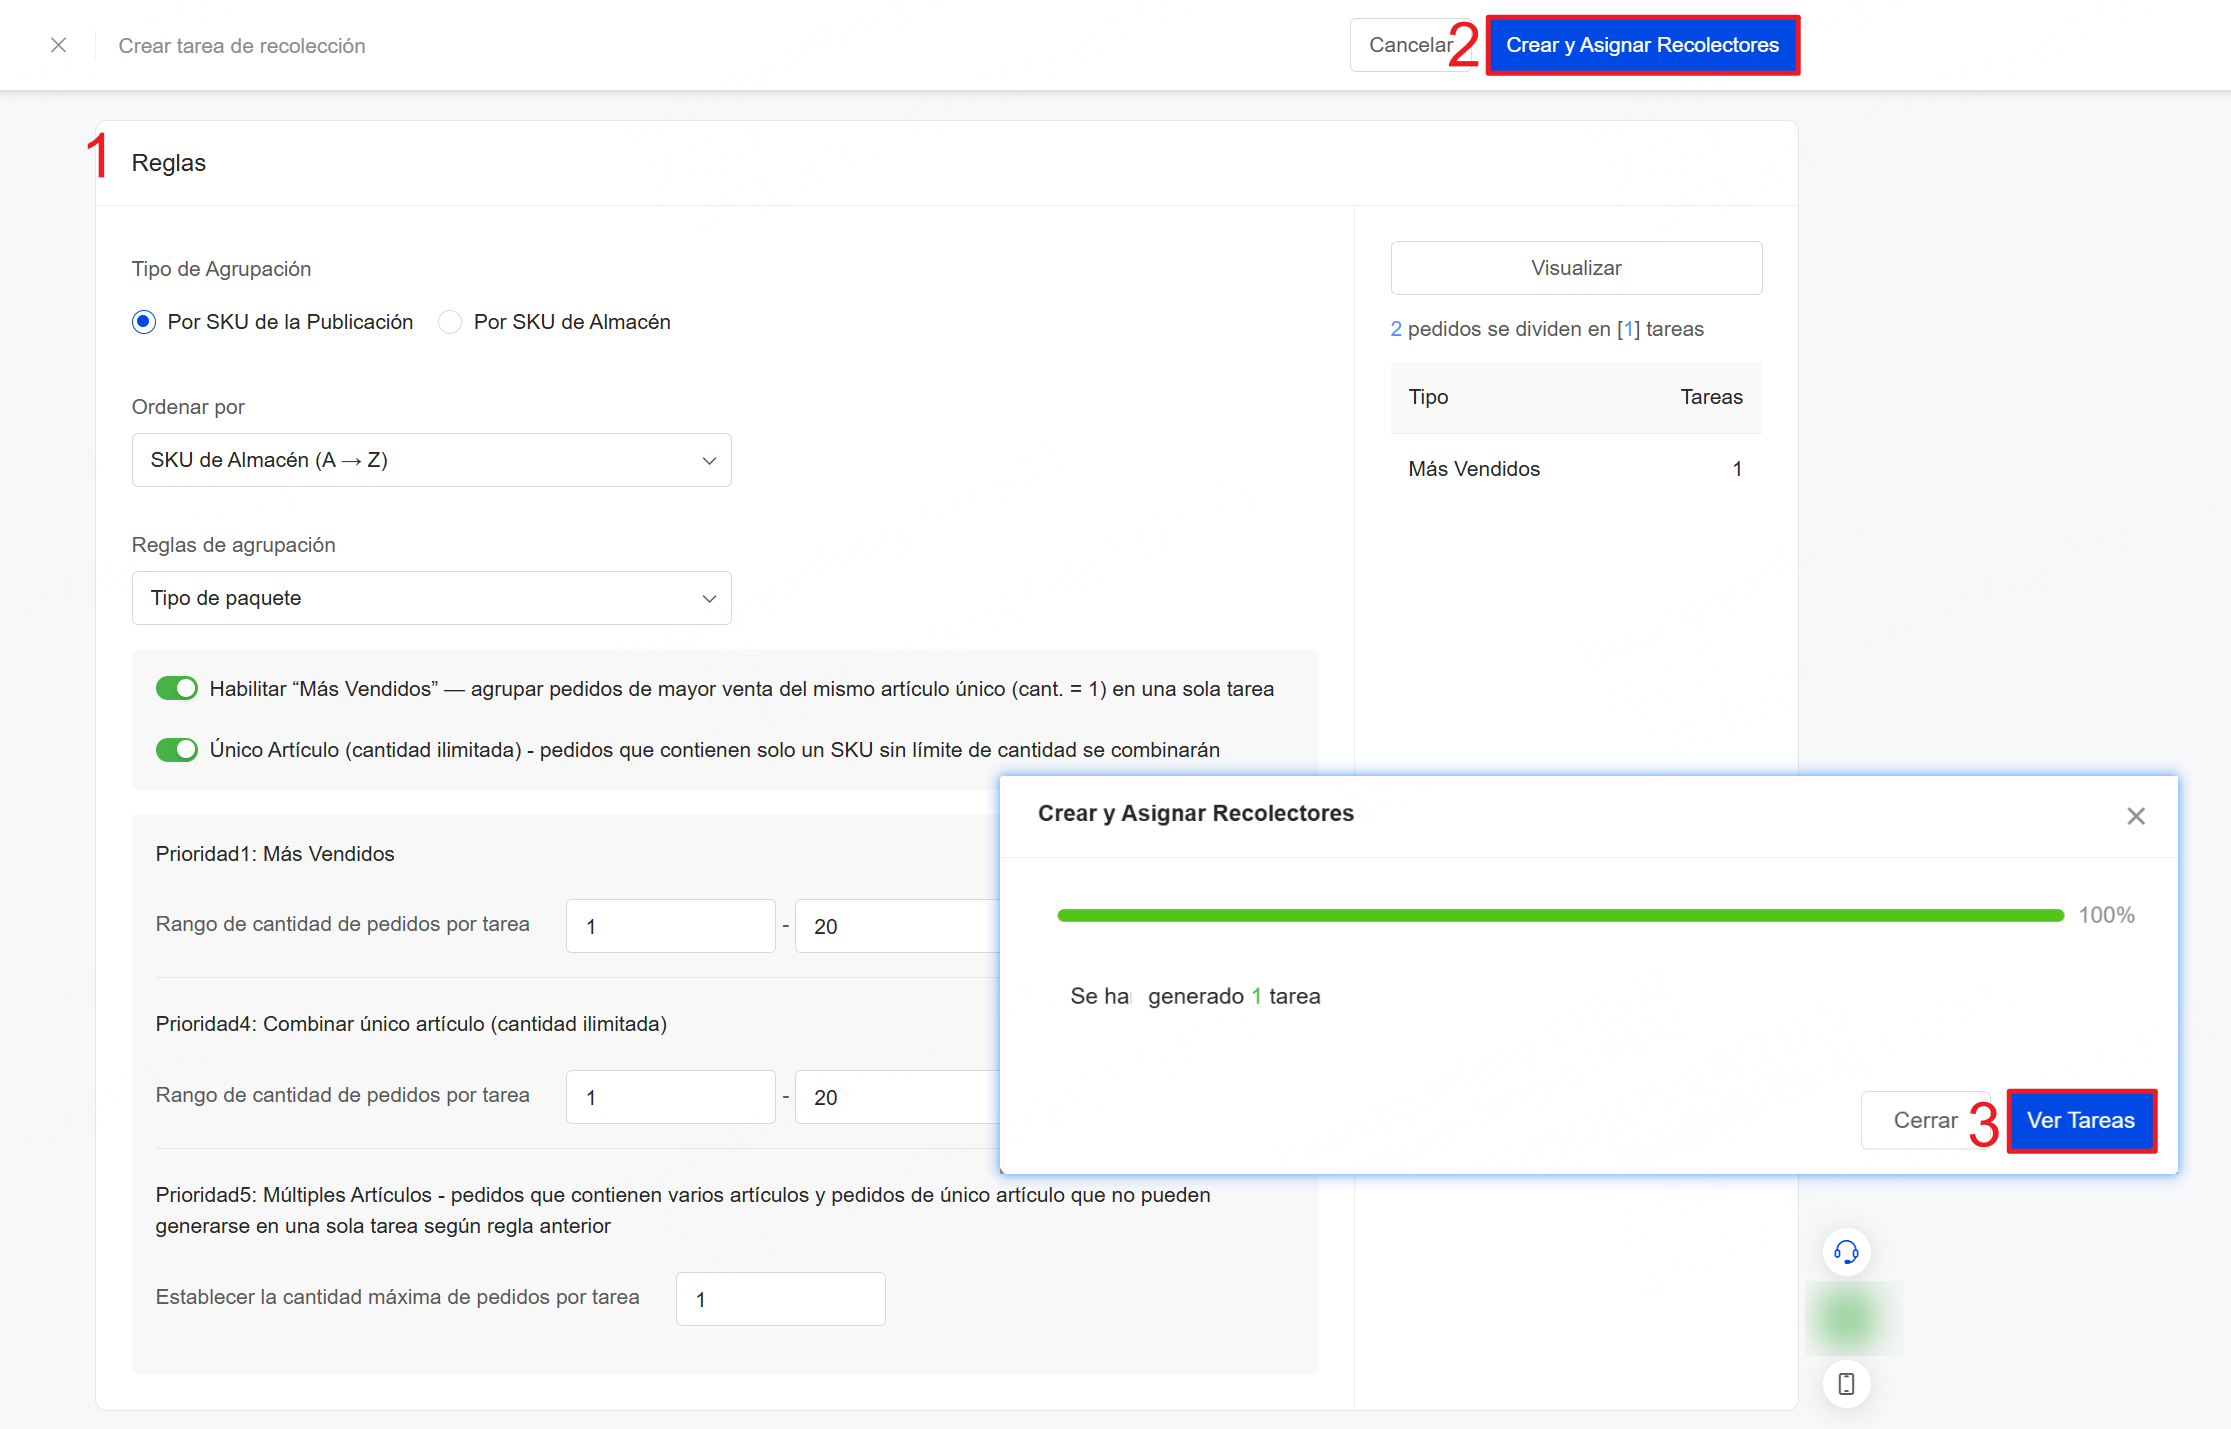The image size is (2231, 1429).
Task: Click the Cancelar button
Action: pyautogui.click(x=1410, y=45)
